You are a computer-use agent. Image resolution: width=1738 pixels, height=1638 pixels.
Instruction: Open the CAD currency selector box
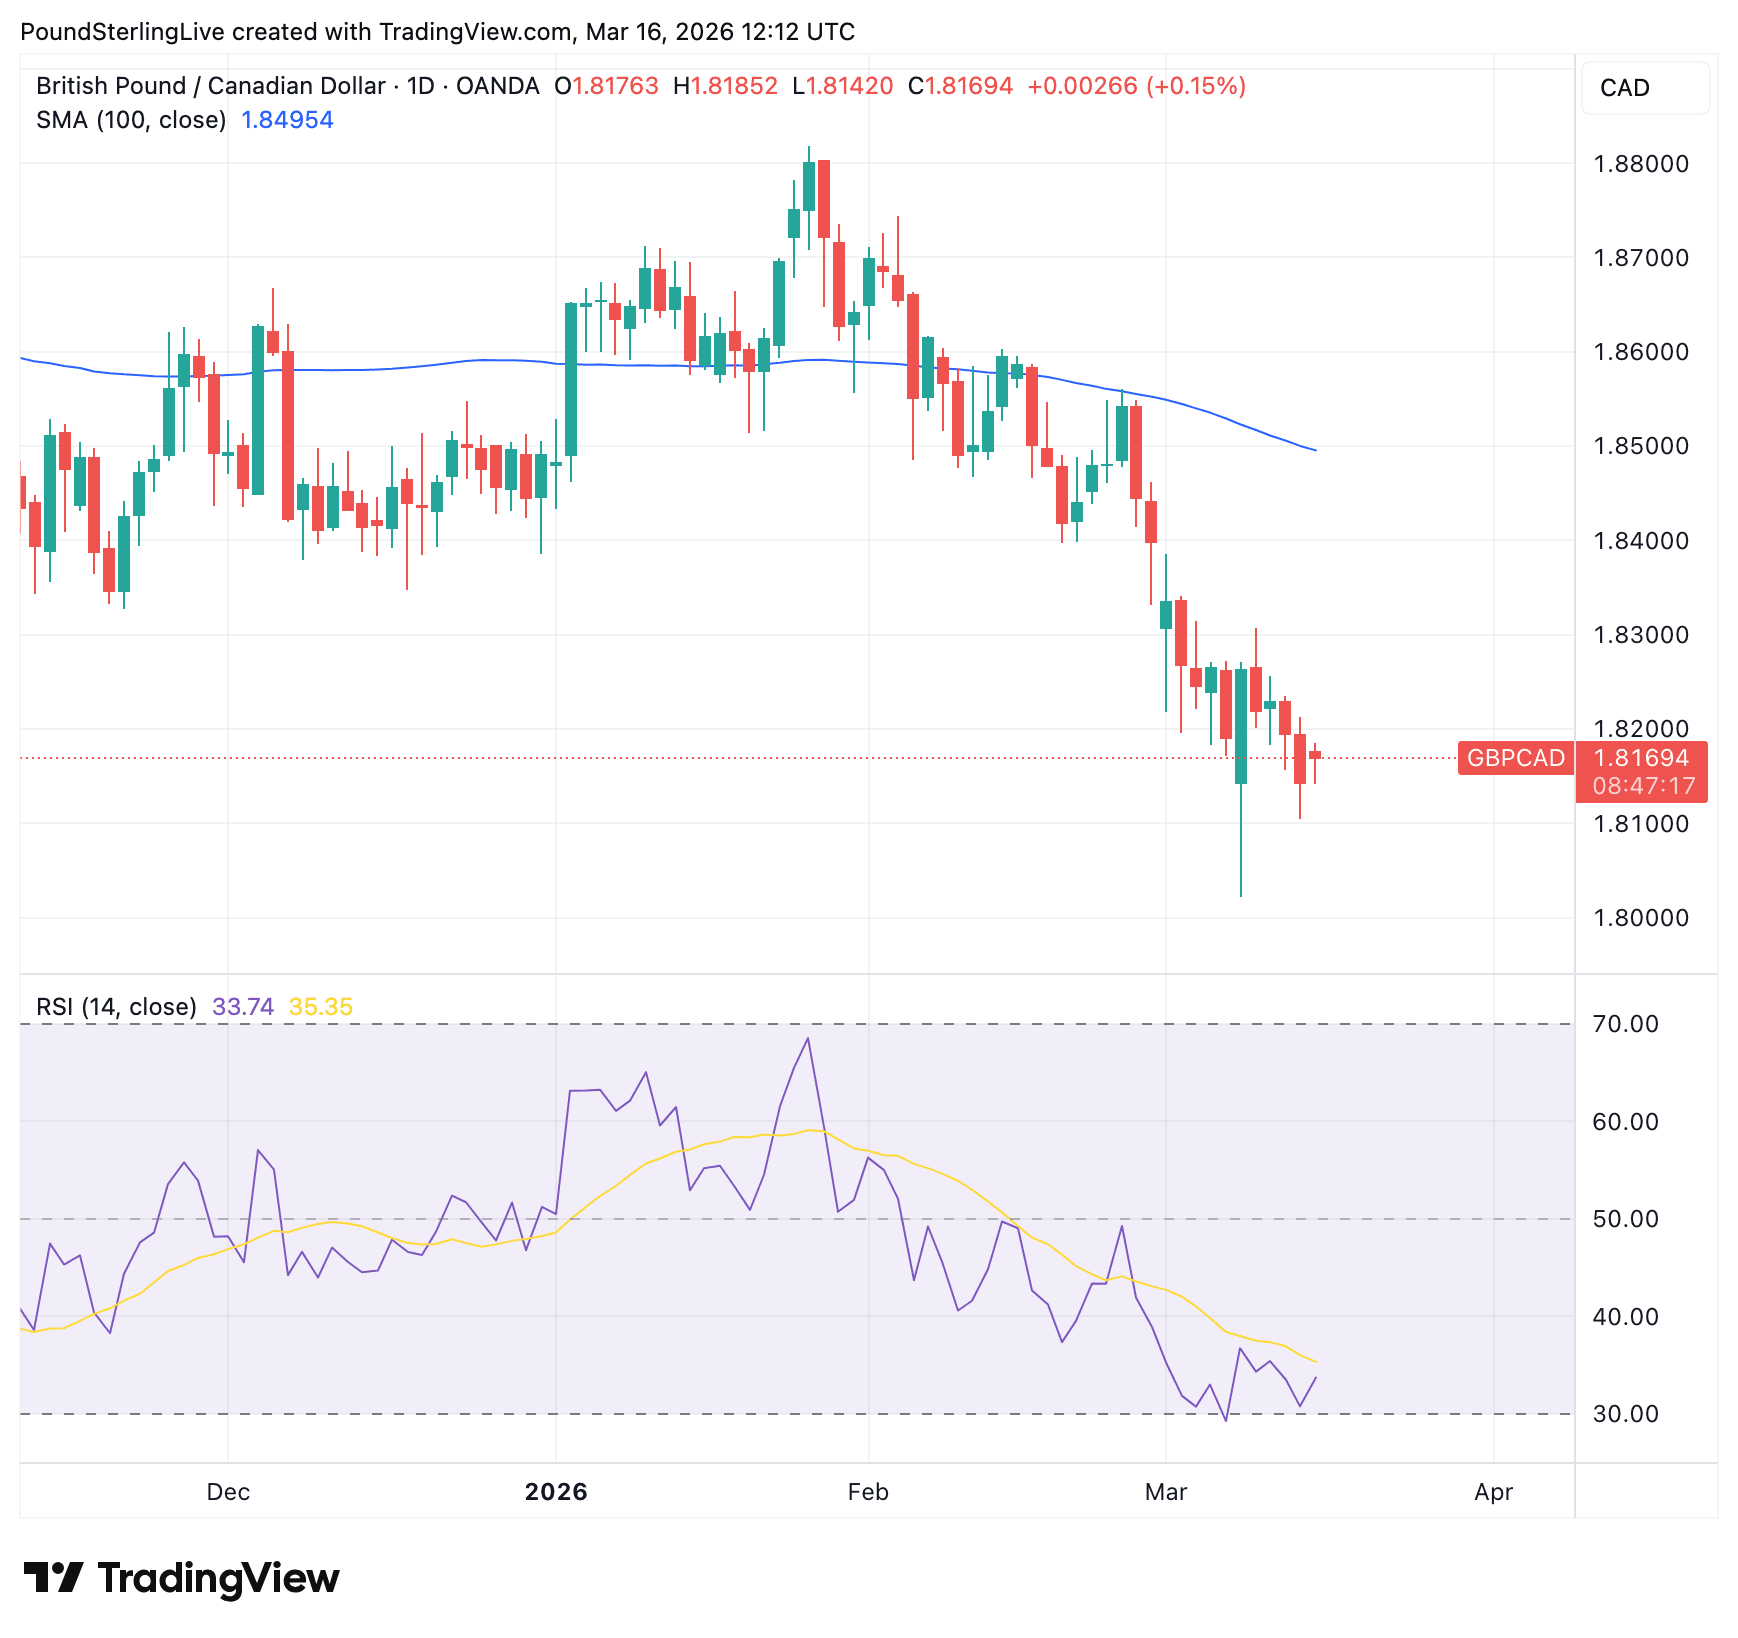(1644, 88)
